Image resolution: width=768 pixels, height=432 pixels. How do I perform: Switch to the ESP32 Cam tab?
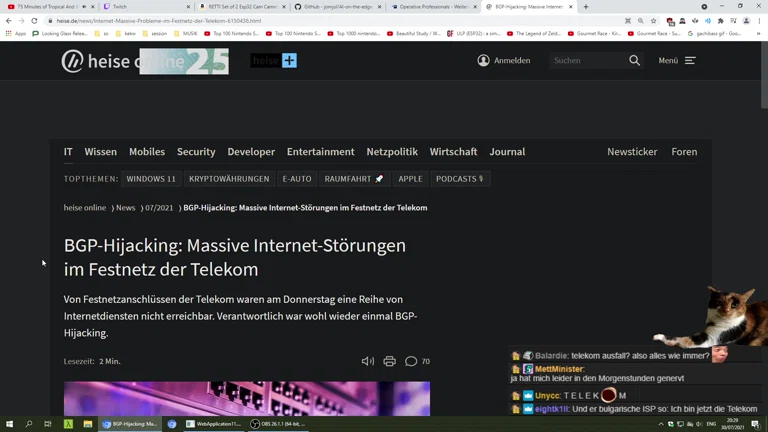(240, 7)
